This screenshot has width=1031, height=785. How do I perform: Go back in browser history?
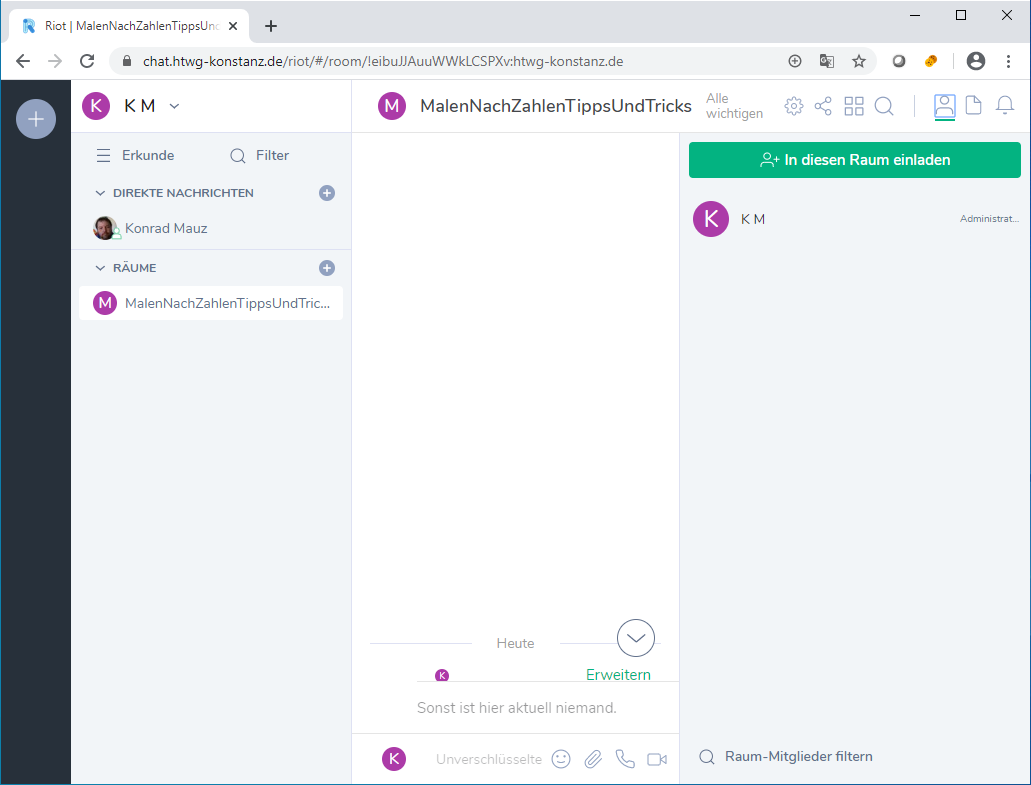pos(23,61)
